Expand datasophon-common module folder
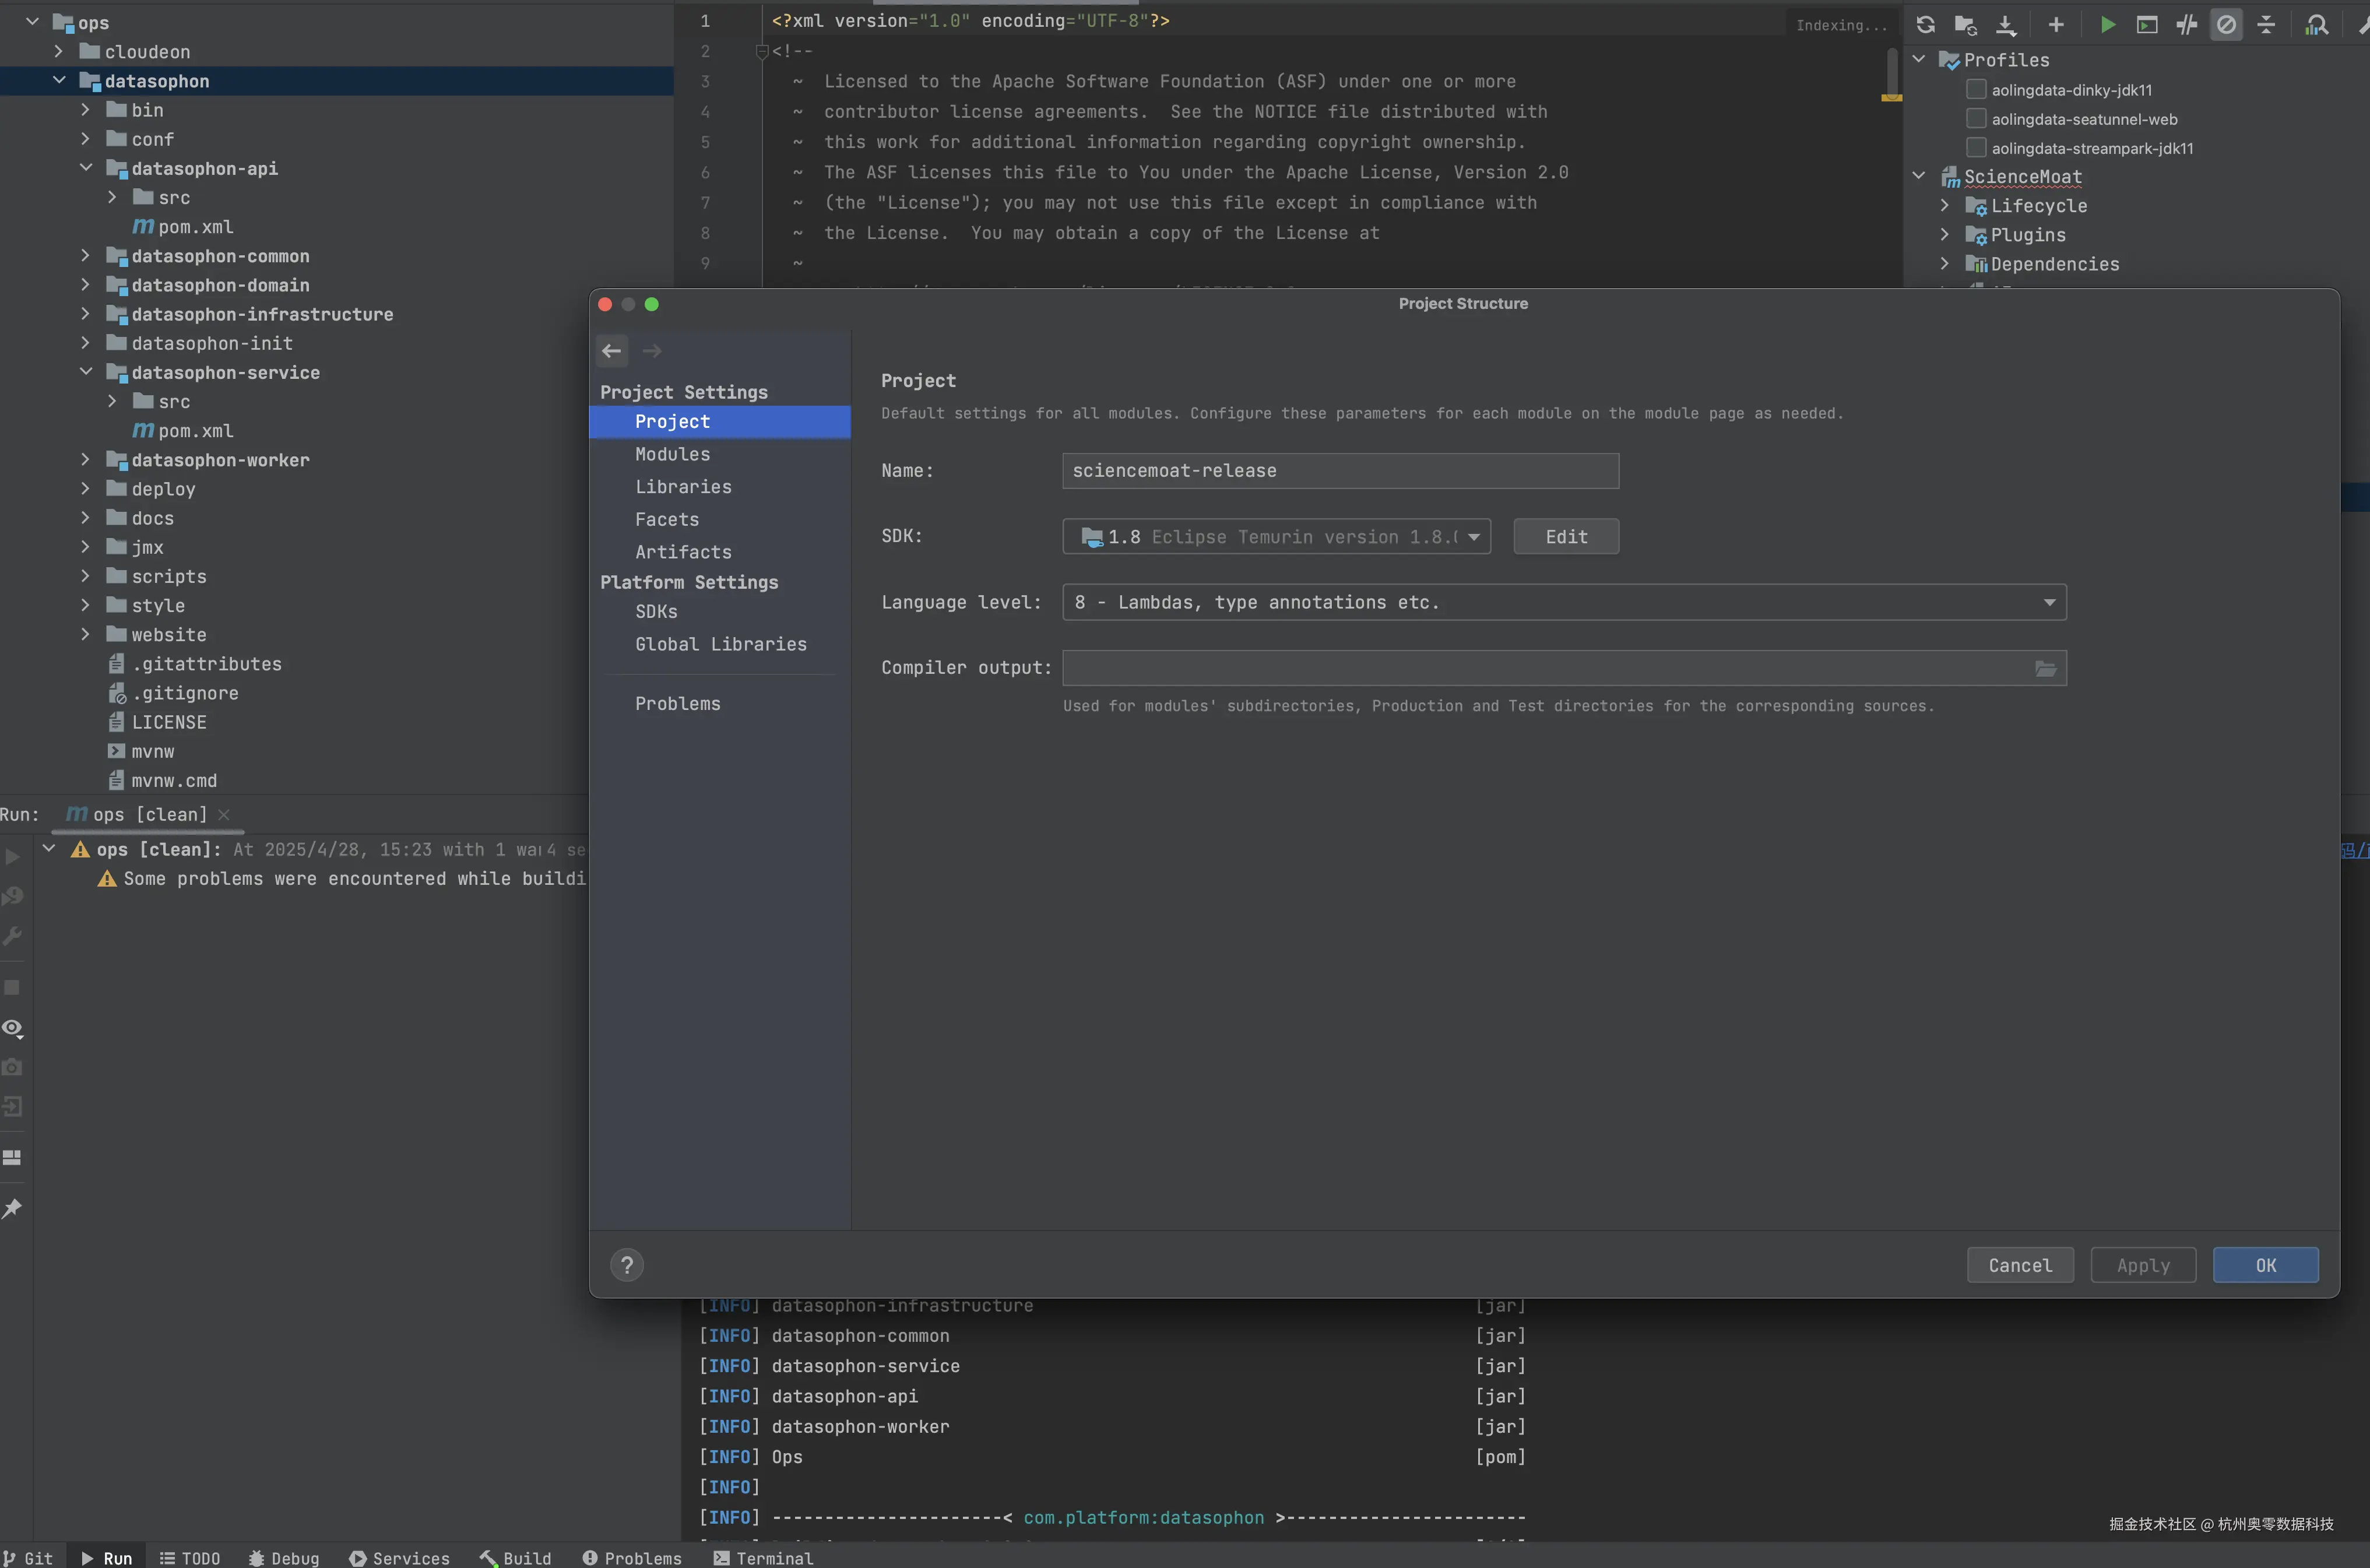2370x1568 pixels. click(x=85, y=256)
